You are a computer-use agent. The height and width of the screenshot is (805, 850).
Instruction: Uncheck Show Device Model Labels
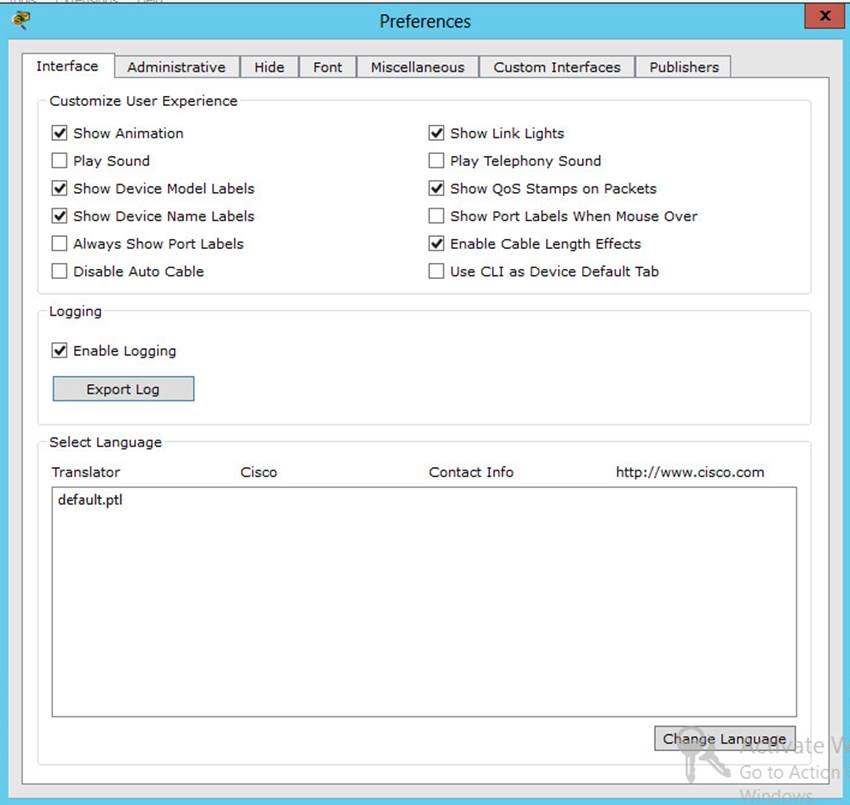59,189
